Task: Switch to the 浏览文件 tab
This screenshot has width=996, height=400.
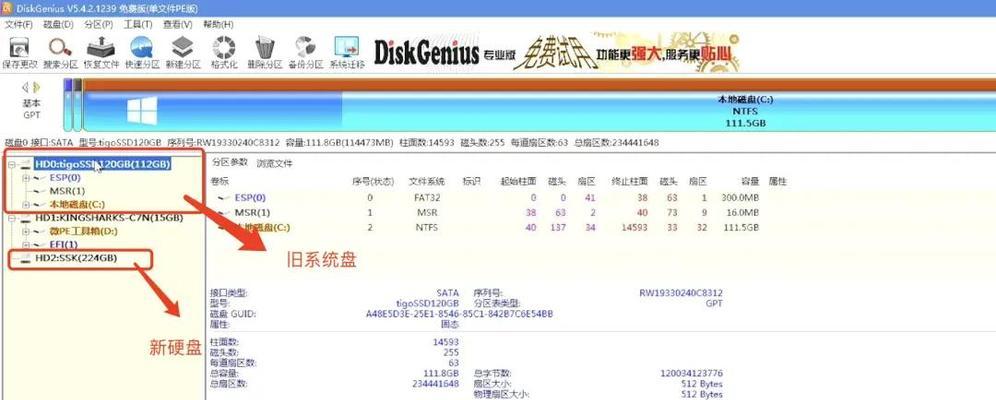Action: pyautogui.click(x=274, y=163)
